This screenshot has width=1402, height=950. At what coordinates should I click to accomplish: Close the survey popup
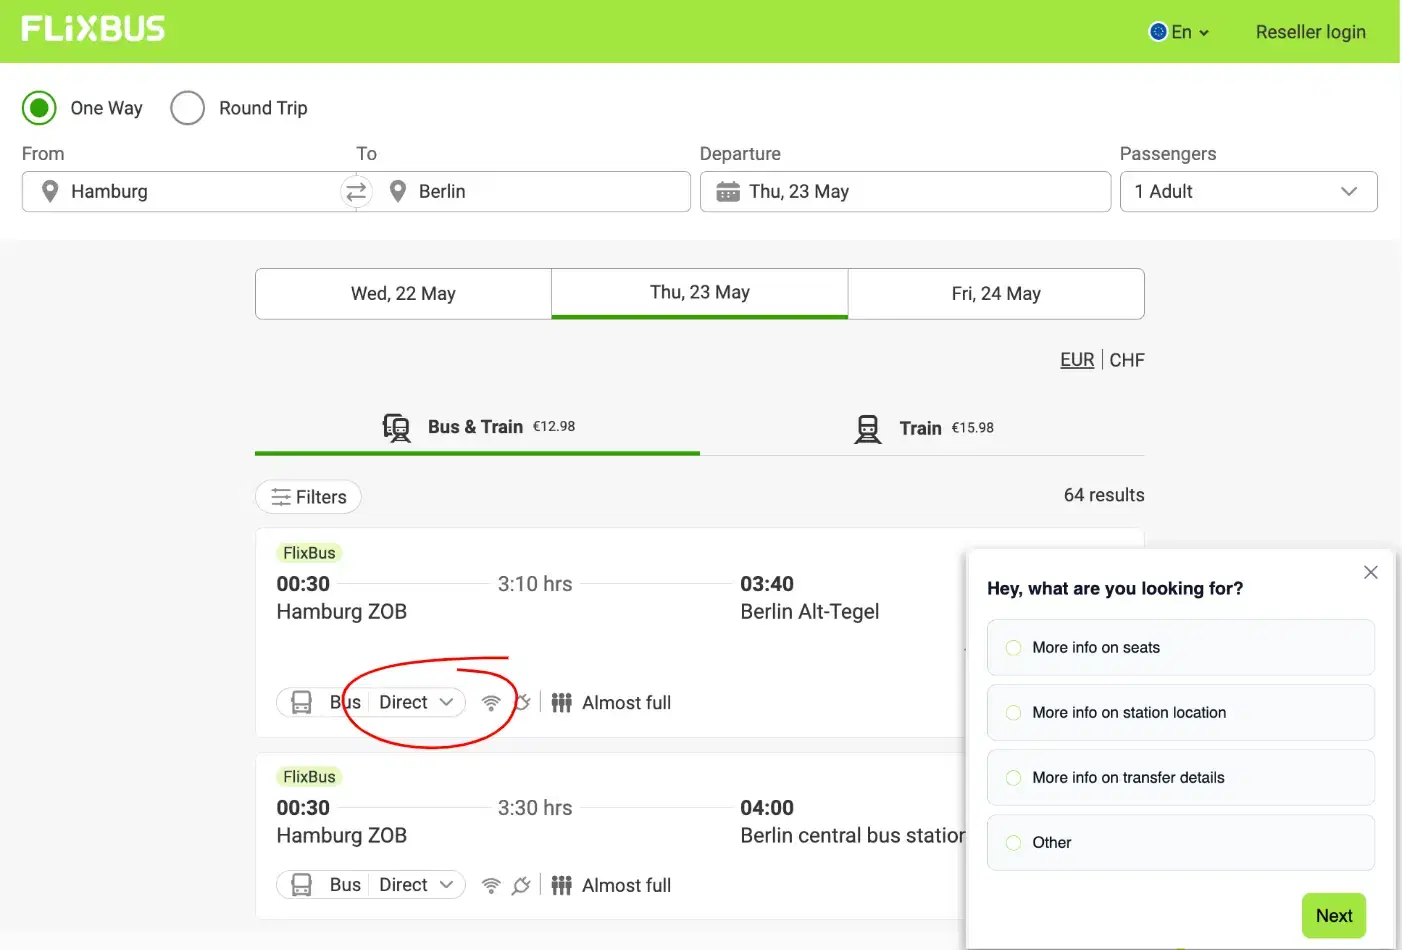pyautogui.click(x=1370, y=572)
